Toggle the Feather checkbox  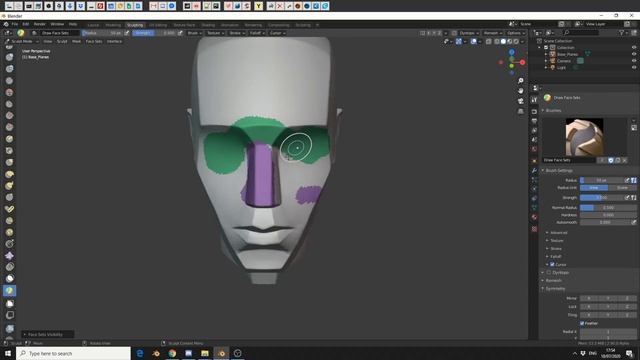tap(582, 323)
